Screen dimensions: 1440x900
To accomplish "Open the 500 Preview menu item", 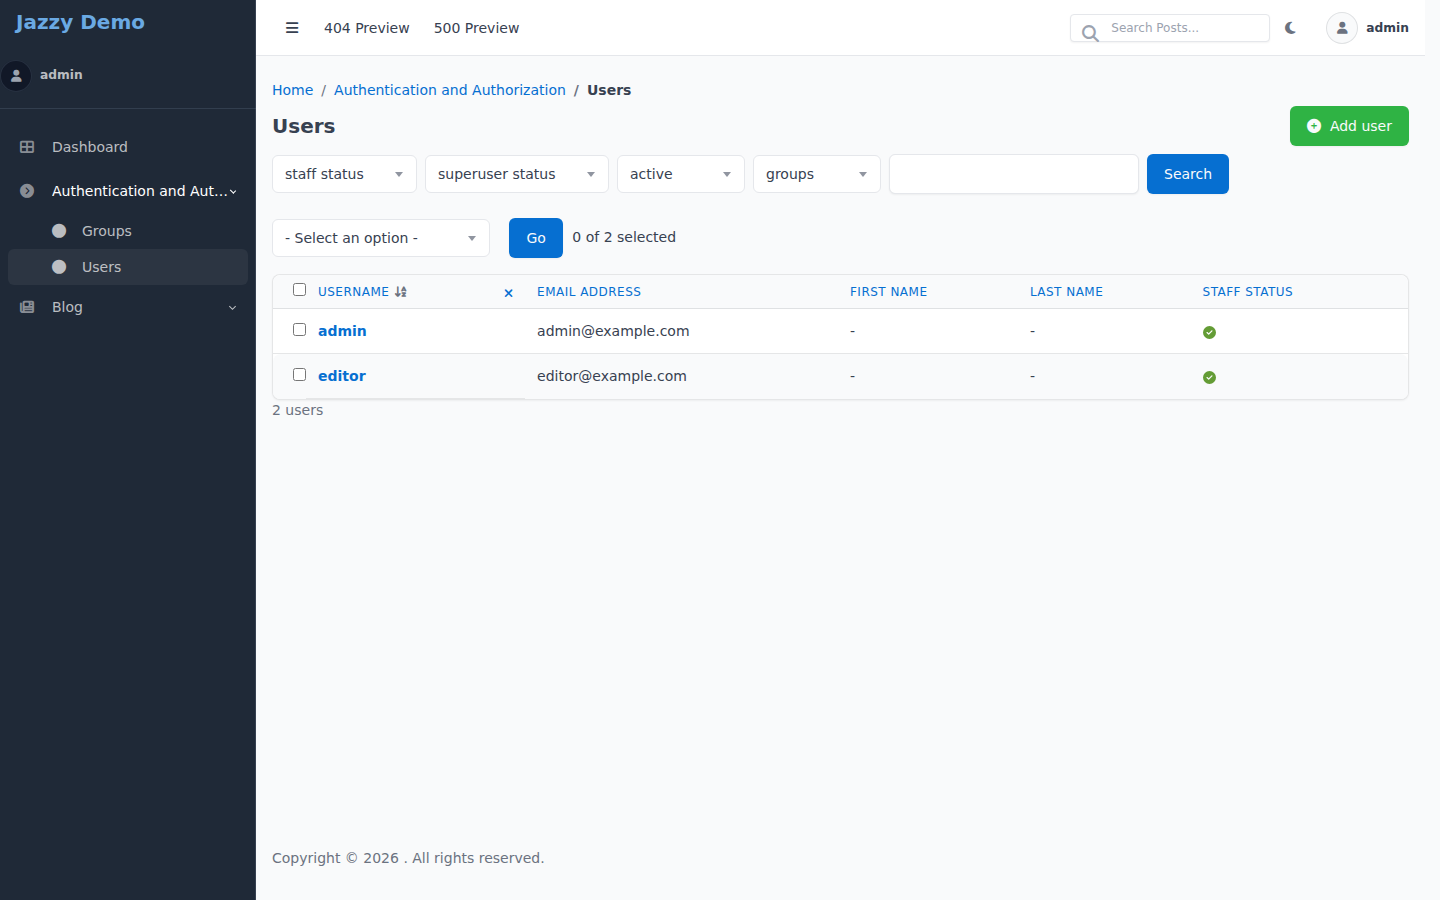I will click(476, 28).
